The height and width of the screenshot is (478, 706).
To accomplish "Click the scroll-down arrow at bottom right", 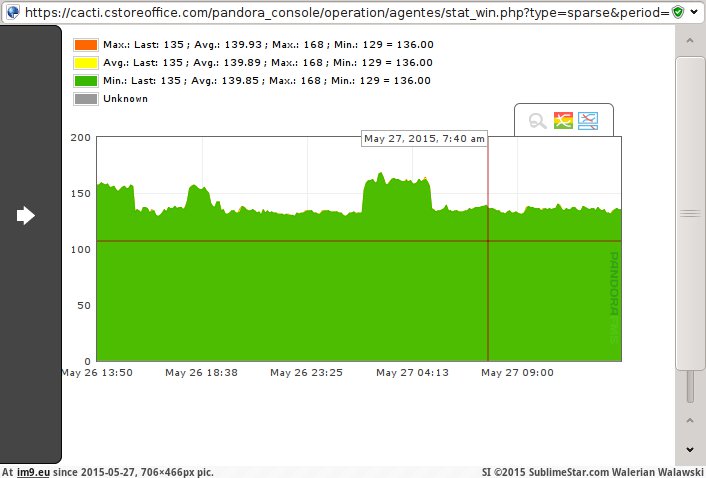I will click(x=689, y=449).
